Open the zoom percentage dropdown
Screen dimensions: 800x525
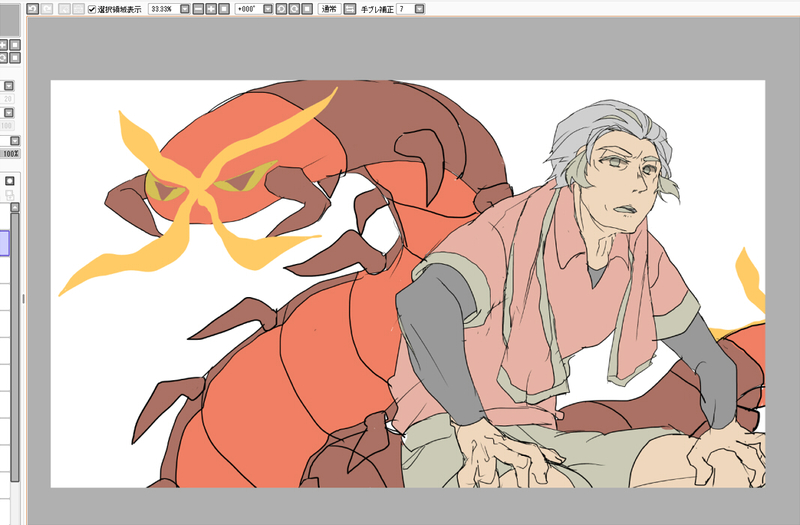coord(185,9)
